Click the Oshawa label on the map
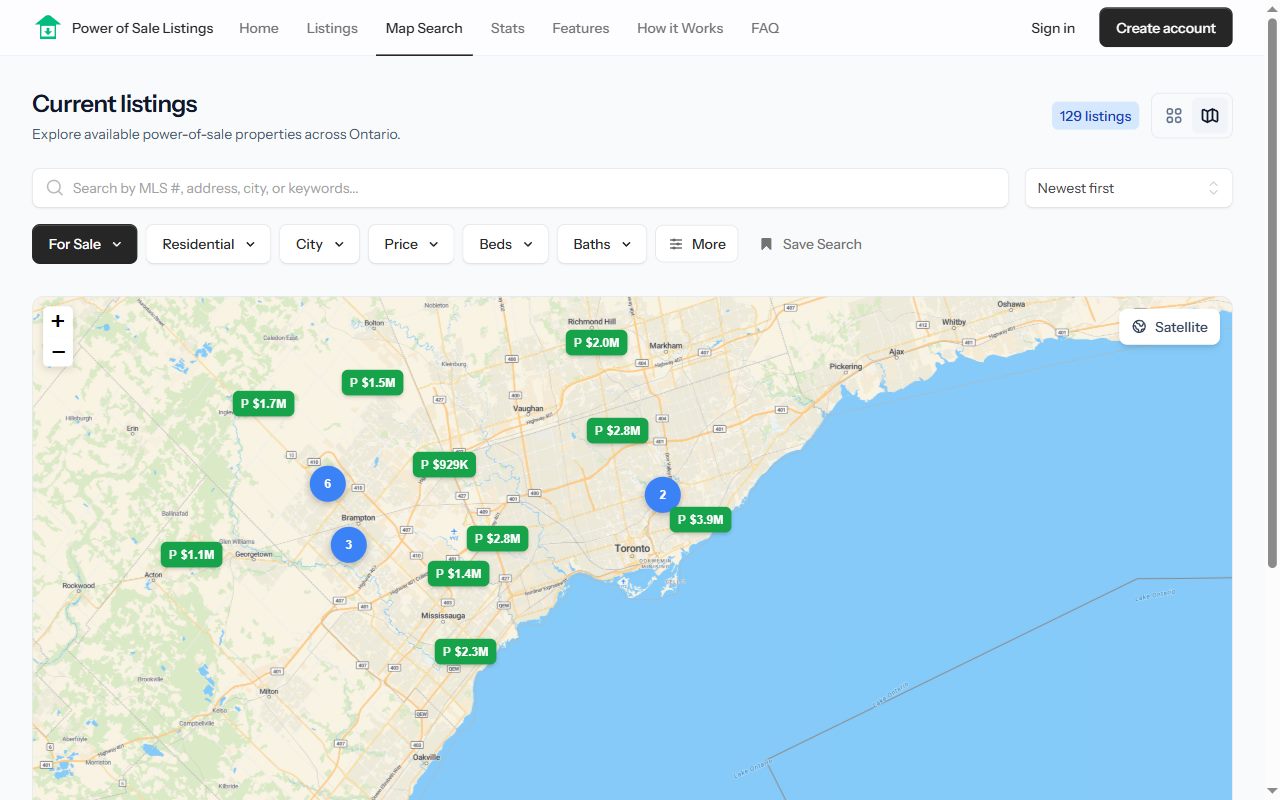Viewport: 1280px width, 800px height. tap(1011, 304)
